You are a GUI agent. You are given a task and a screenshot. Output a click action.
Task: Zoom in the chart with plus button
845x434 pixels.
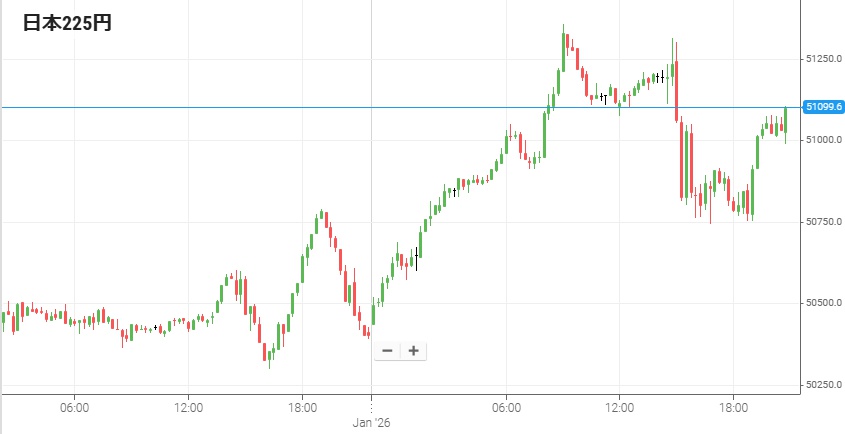pos(413,351)
